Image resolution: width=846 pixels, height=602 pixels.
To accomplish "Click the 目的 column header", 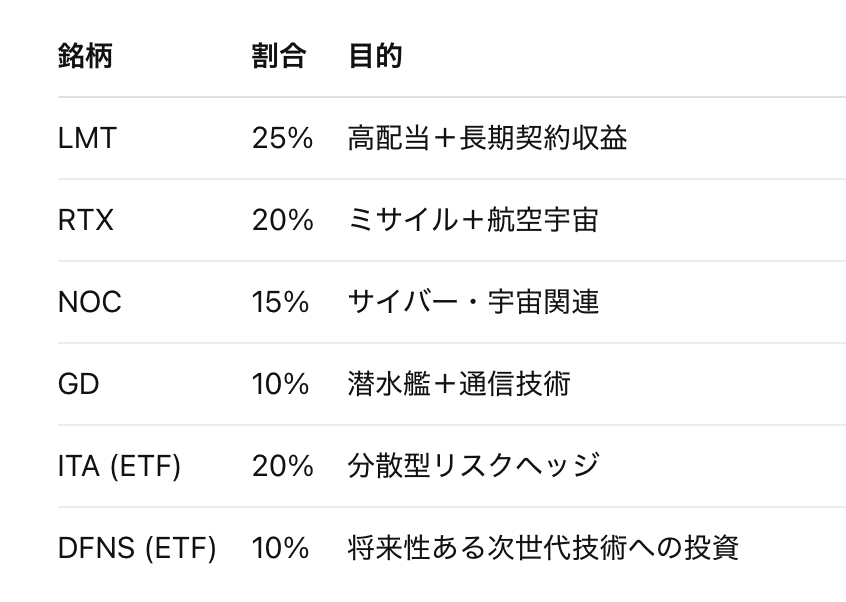I will click(375, 56).
